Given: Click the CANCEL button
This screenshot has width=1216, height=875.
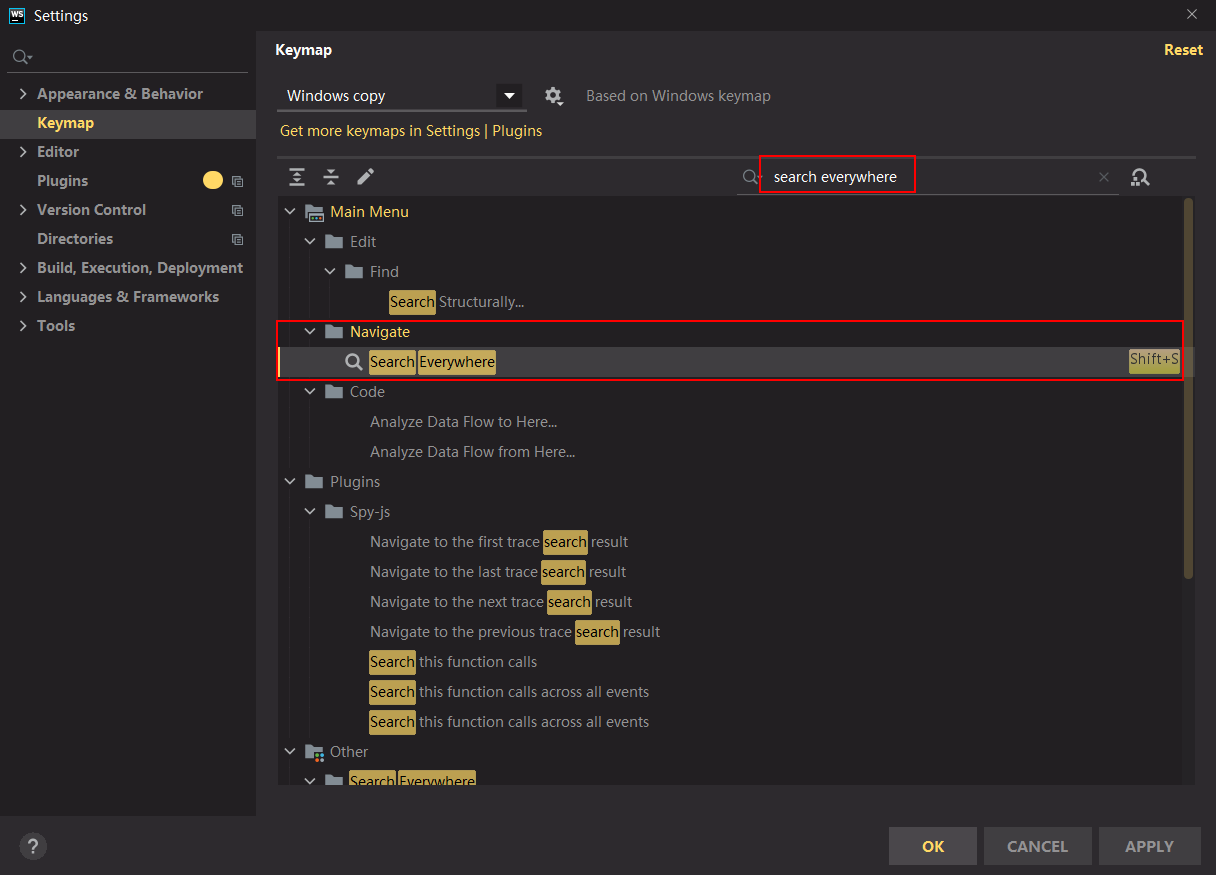Looking at the screenshot, I should pyautogui.click(x=1037, y=846).
